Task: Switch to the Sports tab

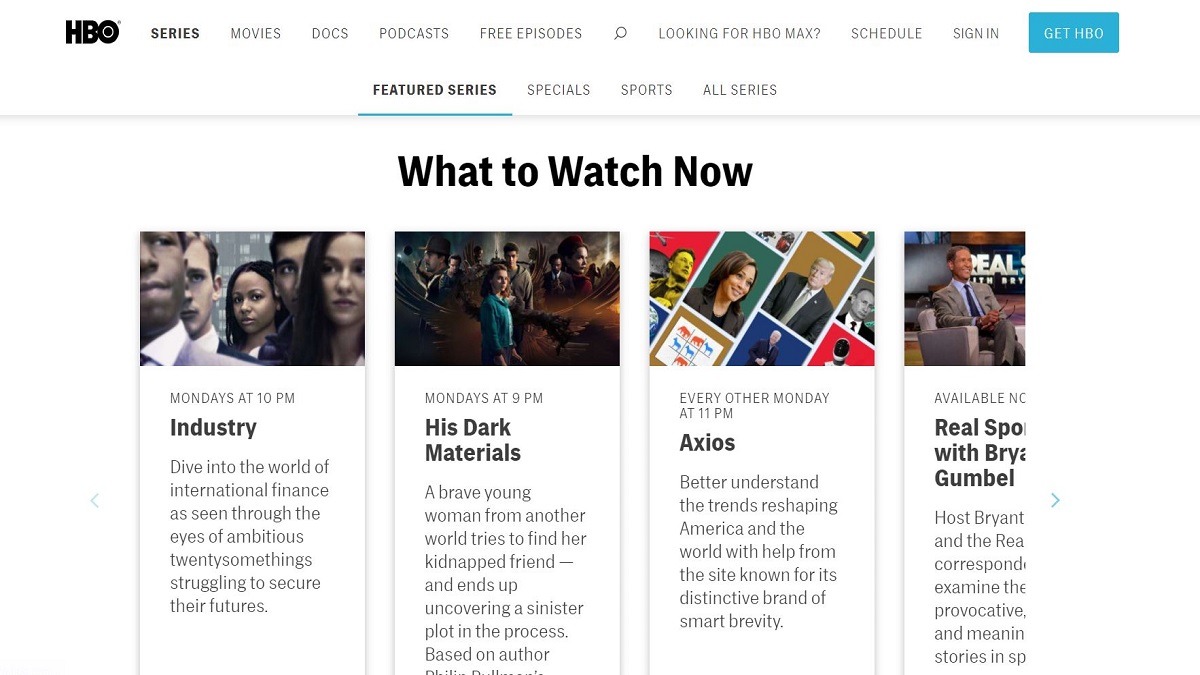Action: coord(647,90)
